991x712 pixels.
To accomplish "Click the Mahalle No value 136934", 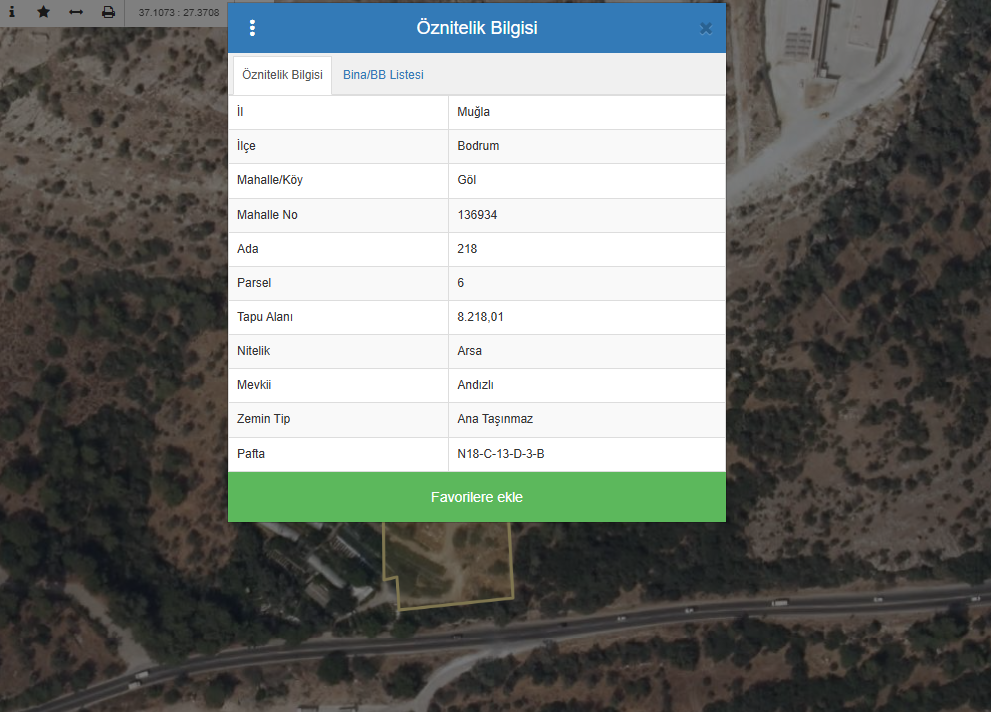I will 477,215.
